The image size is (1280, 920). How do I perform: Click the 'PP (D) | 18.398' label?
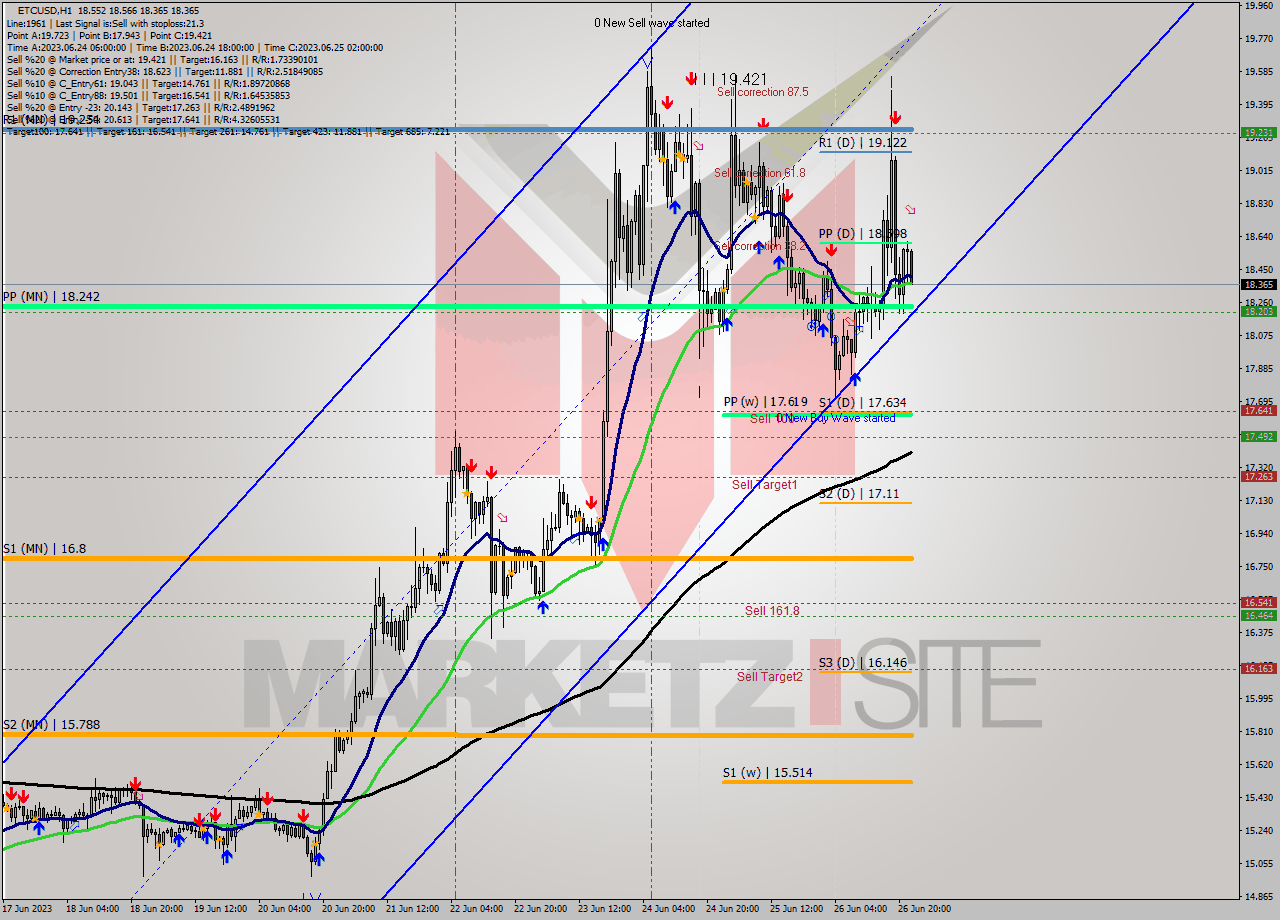pyautogui.click(x=865, y=234)
